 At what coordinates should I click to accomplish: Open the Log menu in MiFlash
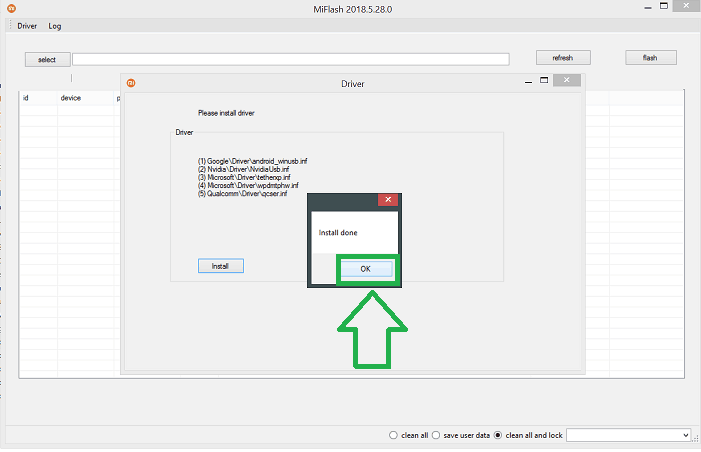click(x=55, y=26)
